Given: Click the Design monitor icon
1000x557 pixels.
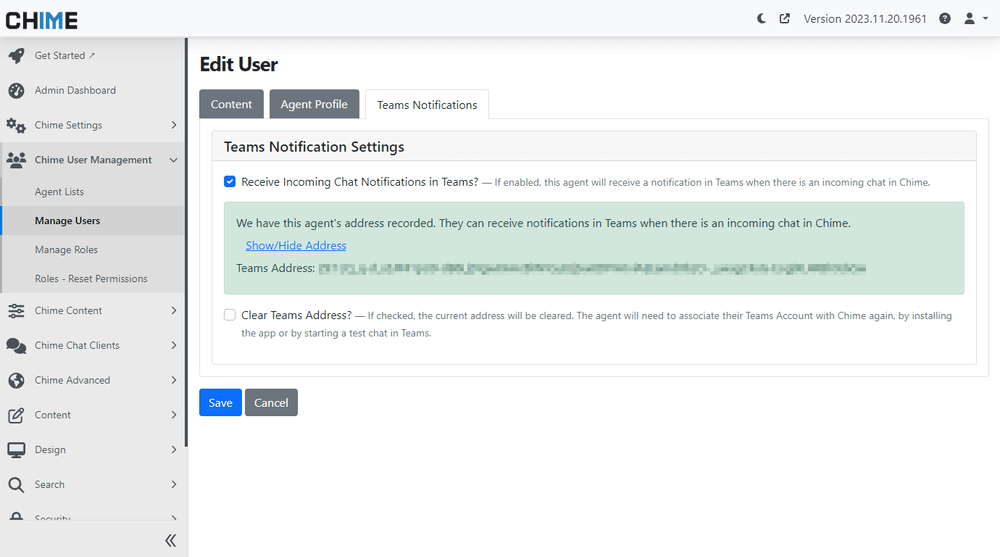Looking at the screenshot, I should 17,450.
